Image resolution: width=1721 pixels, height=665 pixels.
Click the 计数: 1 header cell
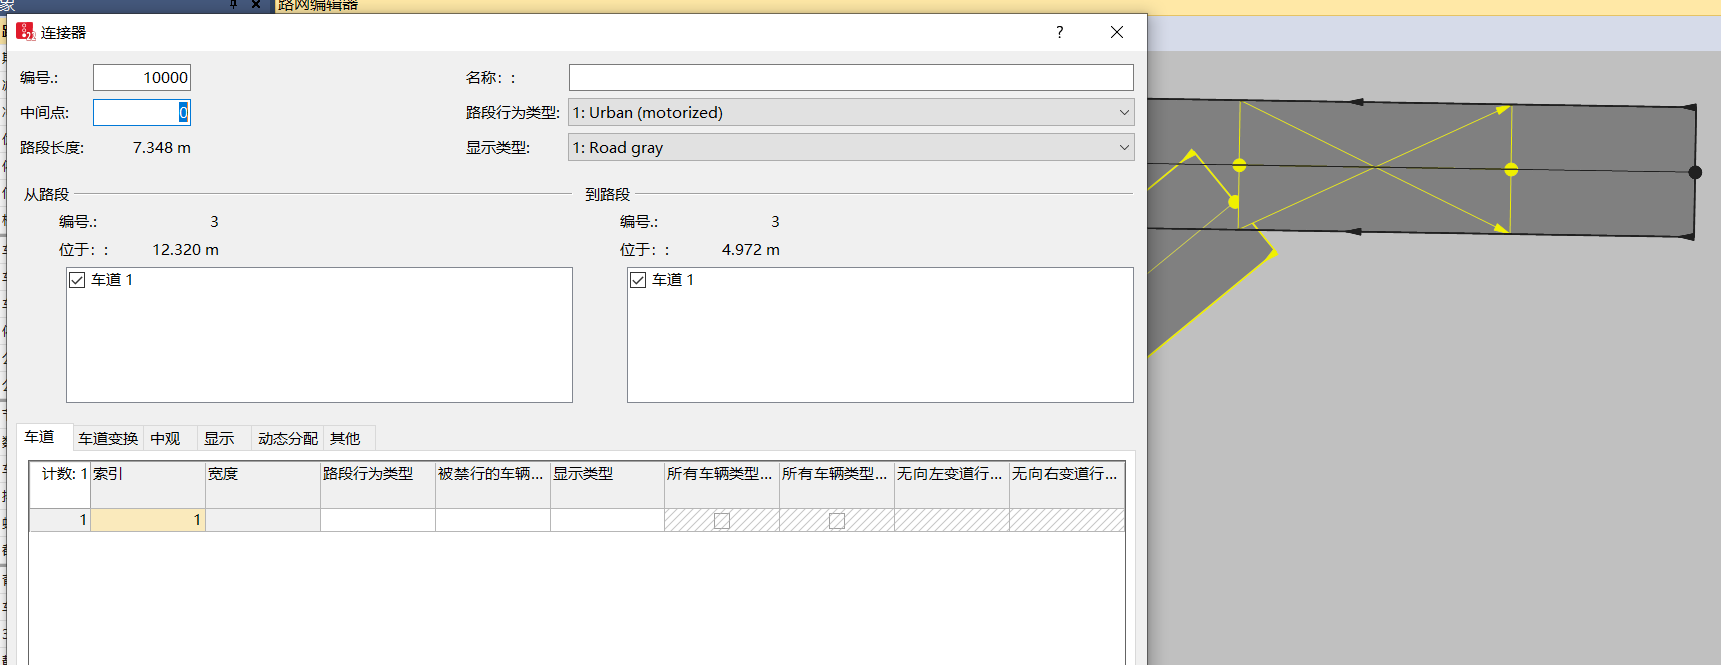(60, 485)
